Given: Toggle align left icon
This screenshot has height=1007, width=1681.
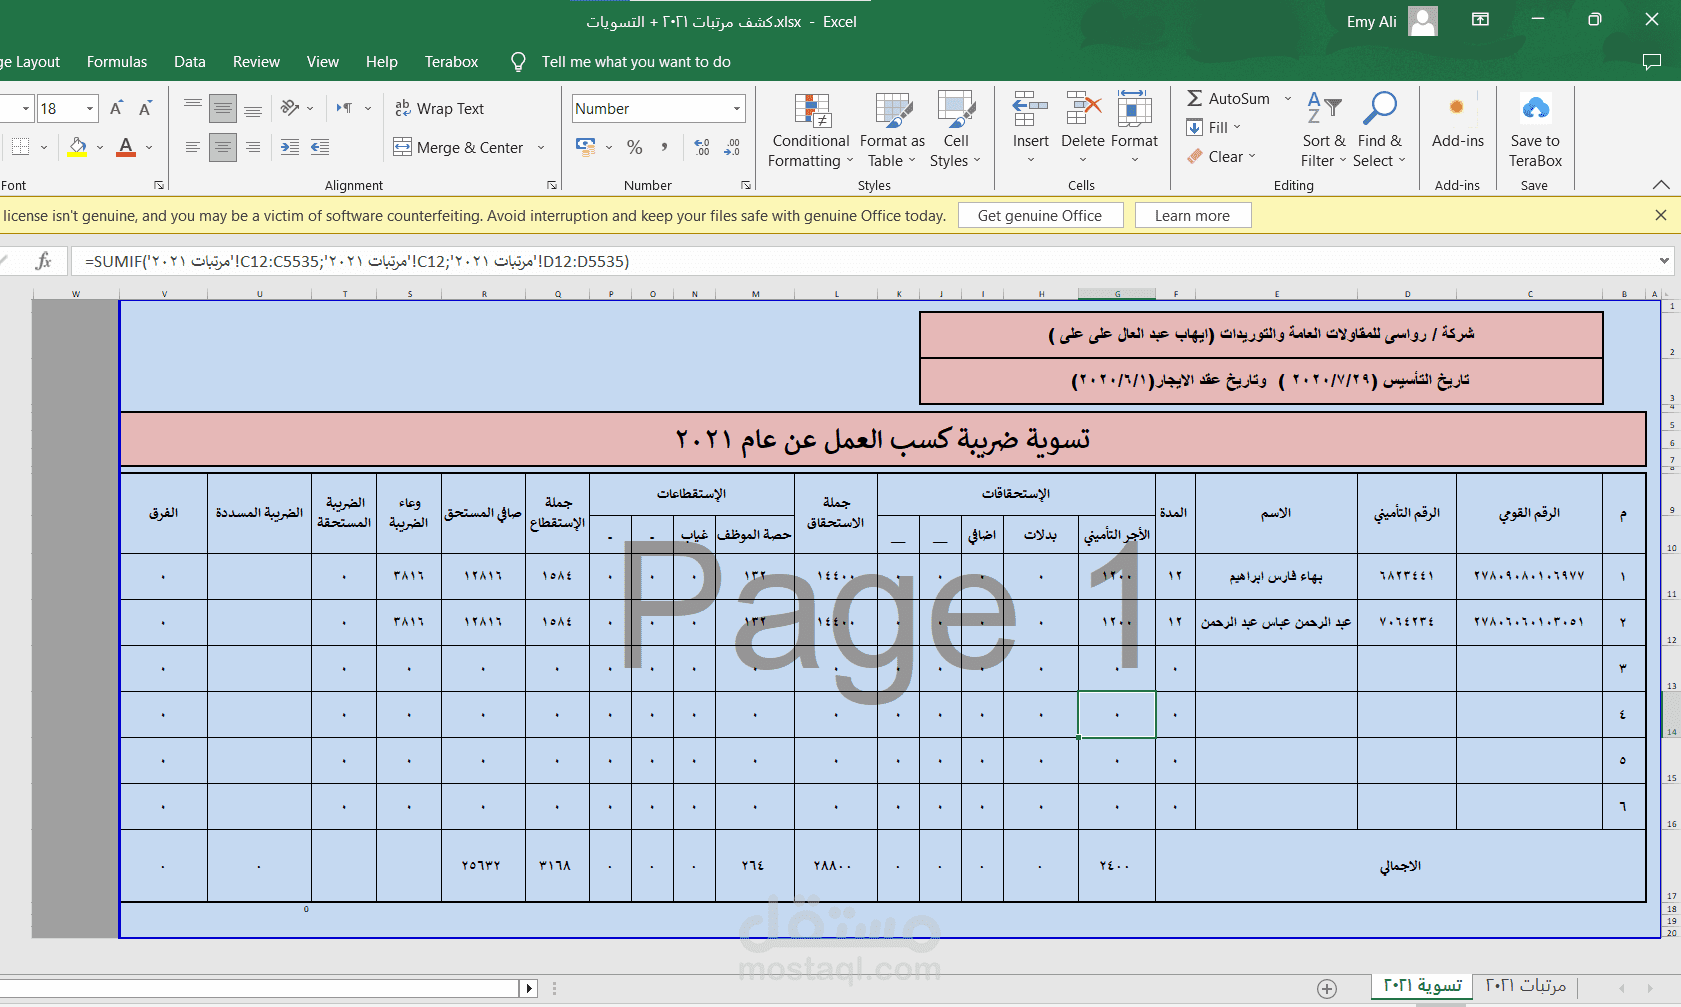Looking at the screenshot, I should tap(193, 147).
